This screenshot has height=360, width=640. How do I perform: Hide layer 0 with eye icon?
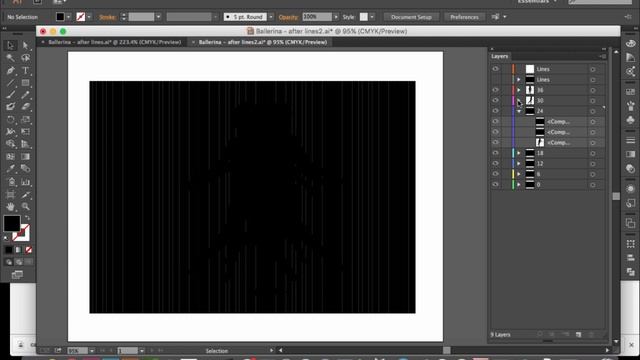[x=496, y=185]
